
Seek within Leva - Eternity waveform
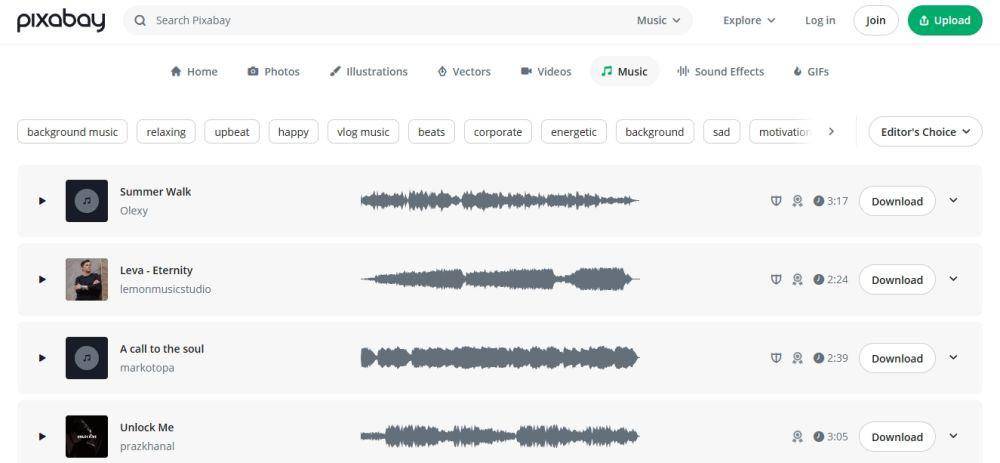tap(499, 279)
